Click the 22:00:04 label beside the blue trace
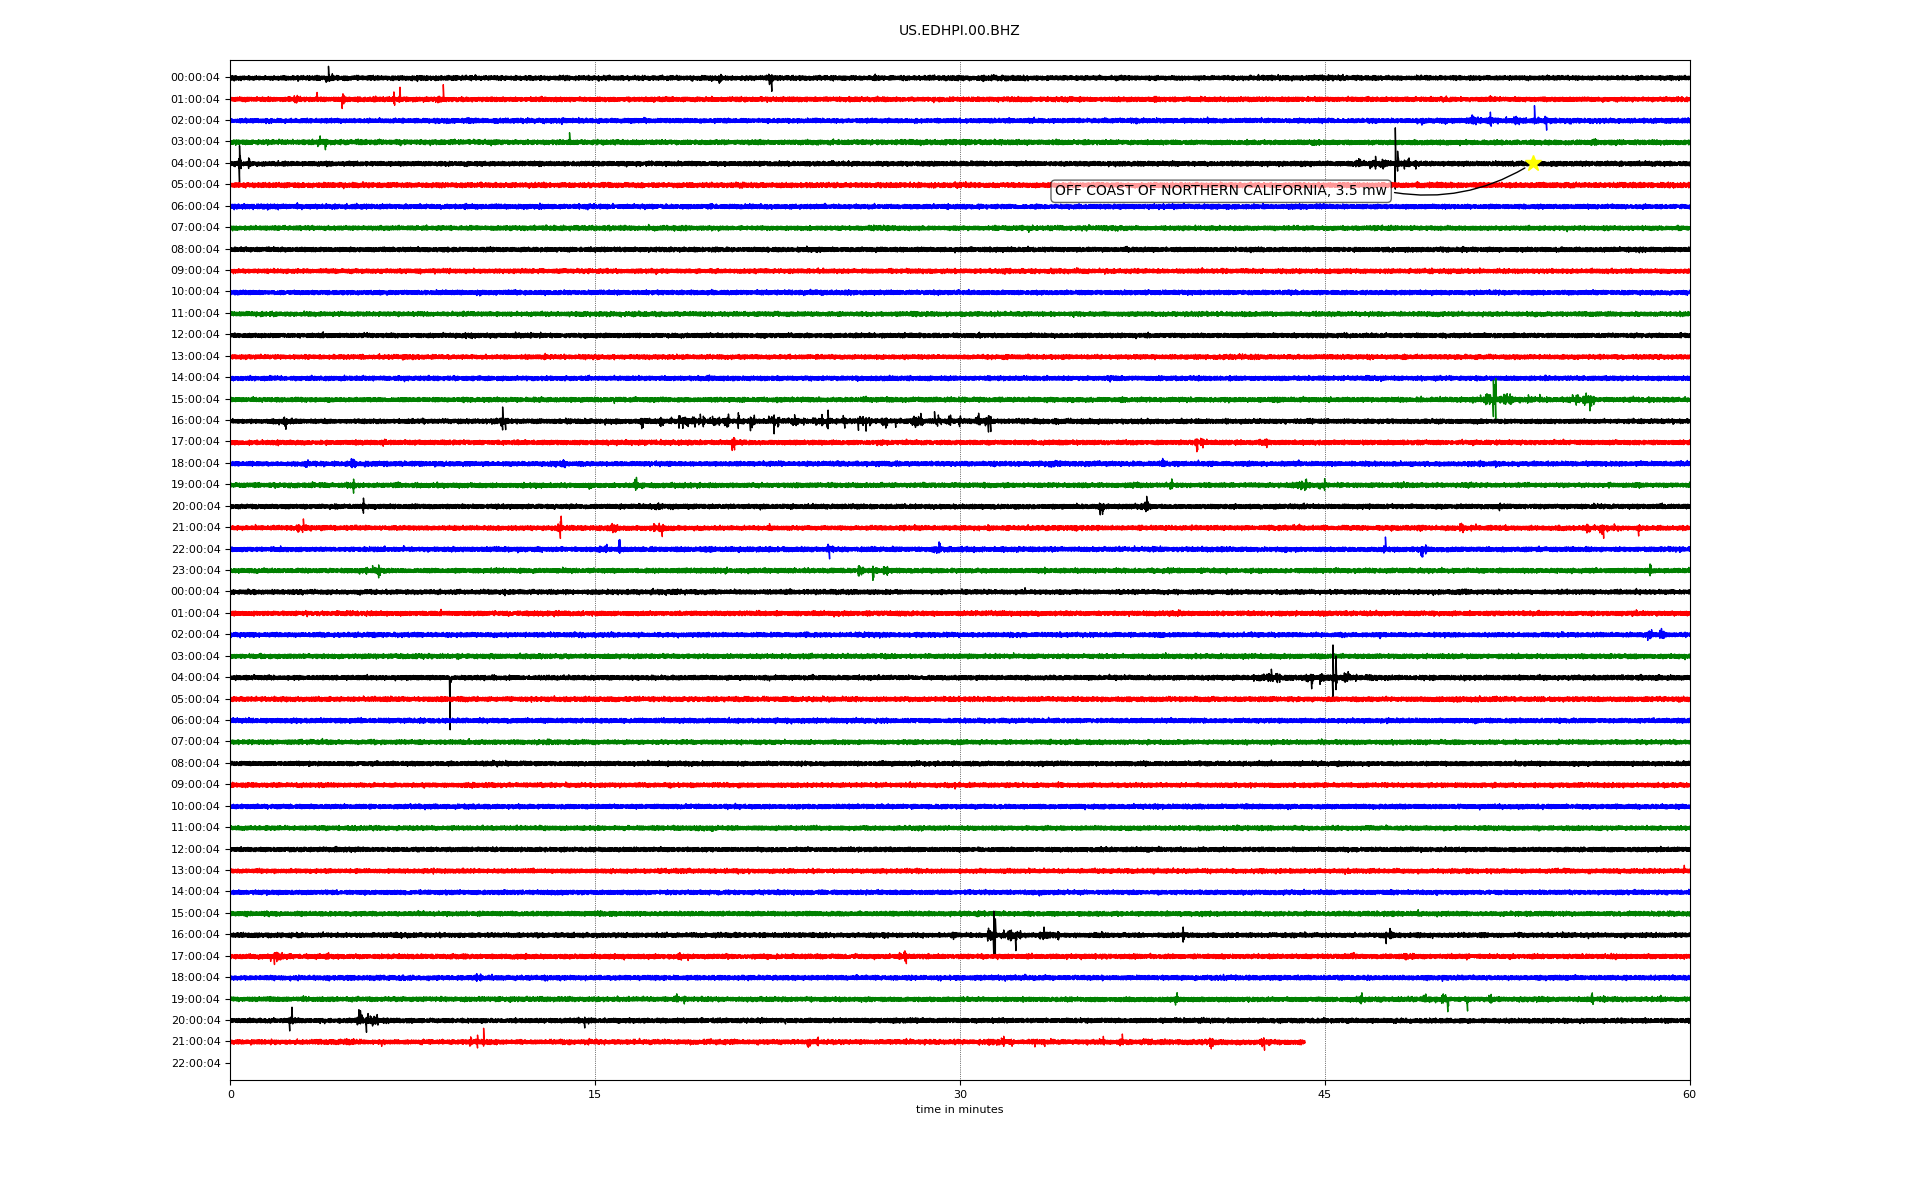Image resolution: width=1920 pixels, height=1200 pixels. (x=195, y=549)
